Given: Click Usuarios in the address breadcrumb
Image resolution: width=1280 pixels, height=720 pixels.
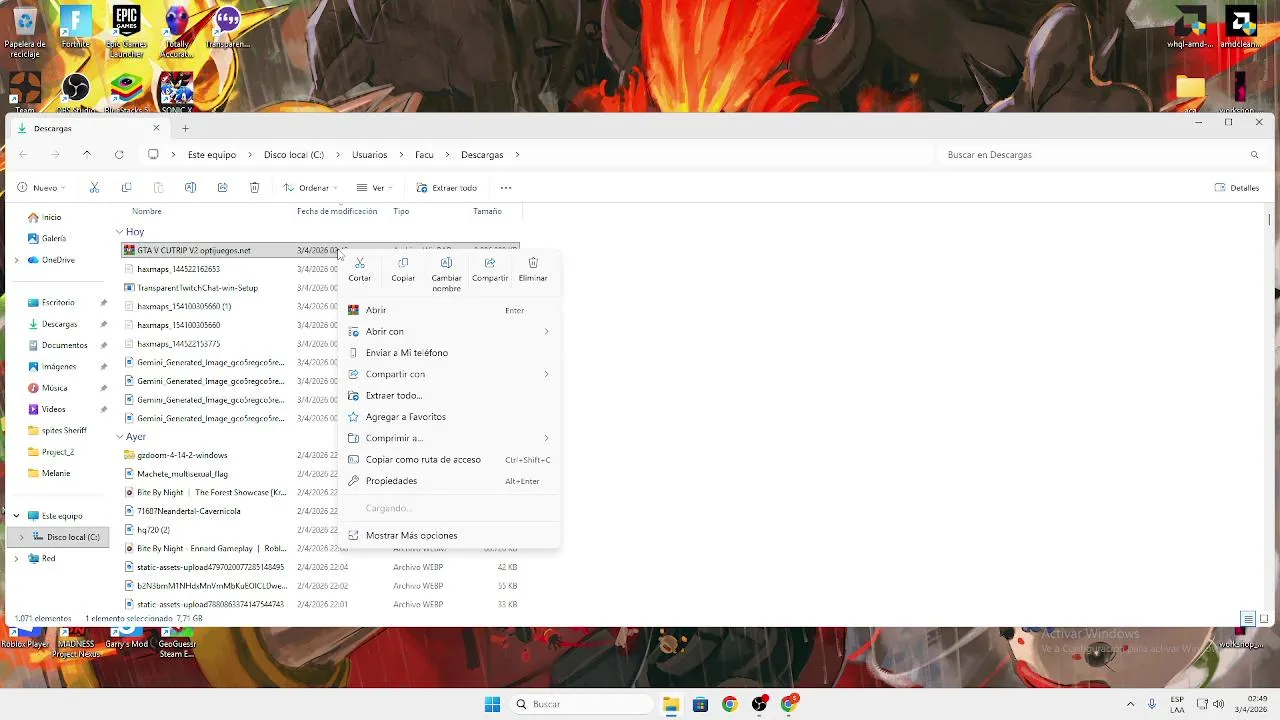Looking at the screenshot, I should pos(369,155).
